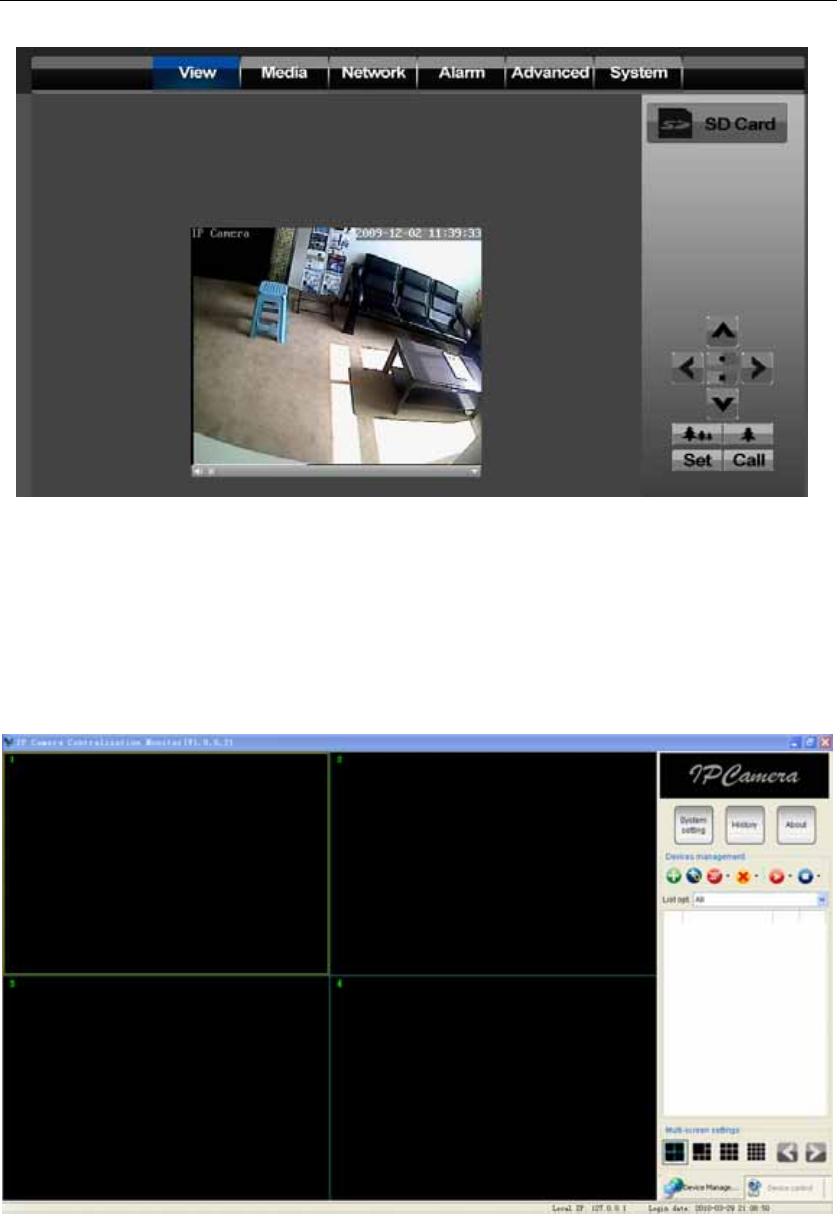Open the About button
Screen dimensions: 837x1214
pos(796,825)
